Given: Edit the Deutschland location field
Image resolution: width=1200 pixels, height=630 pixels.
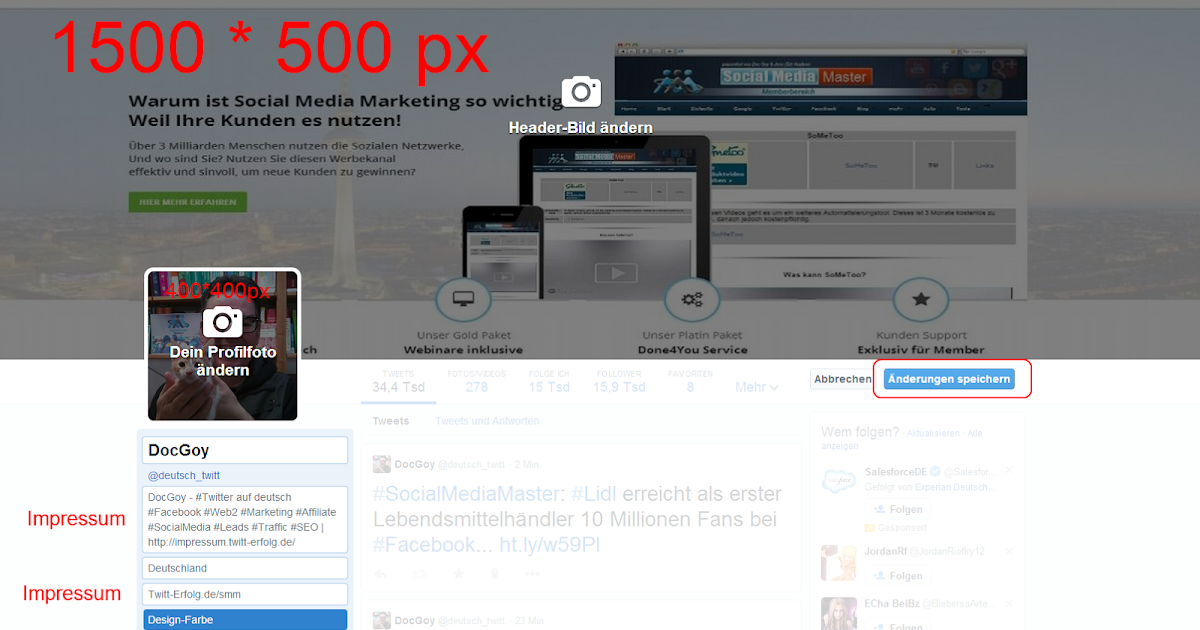Looking at the screenshot, I should point(245,568).
